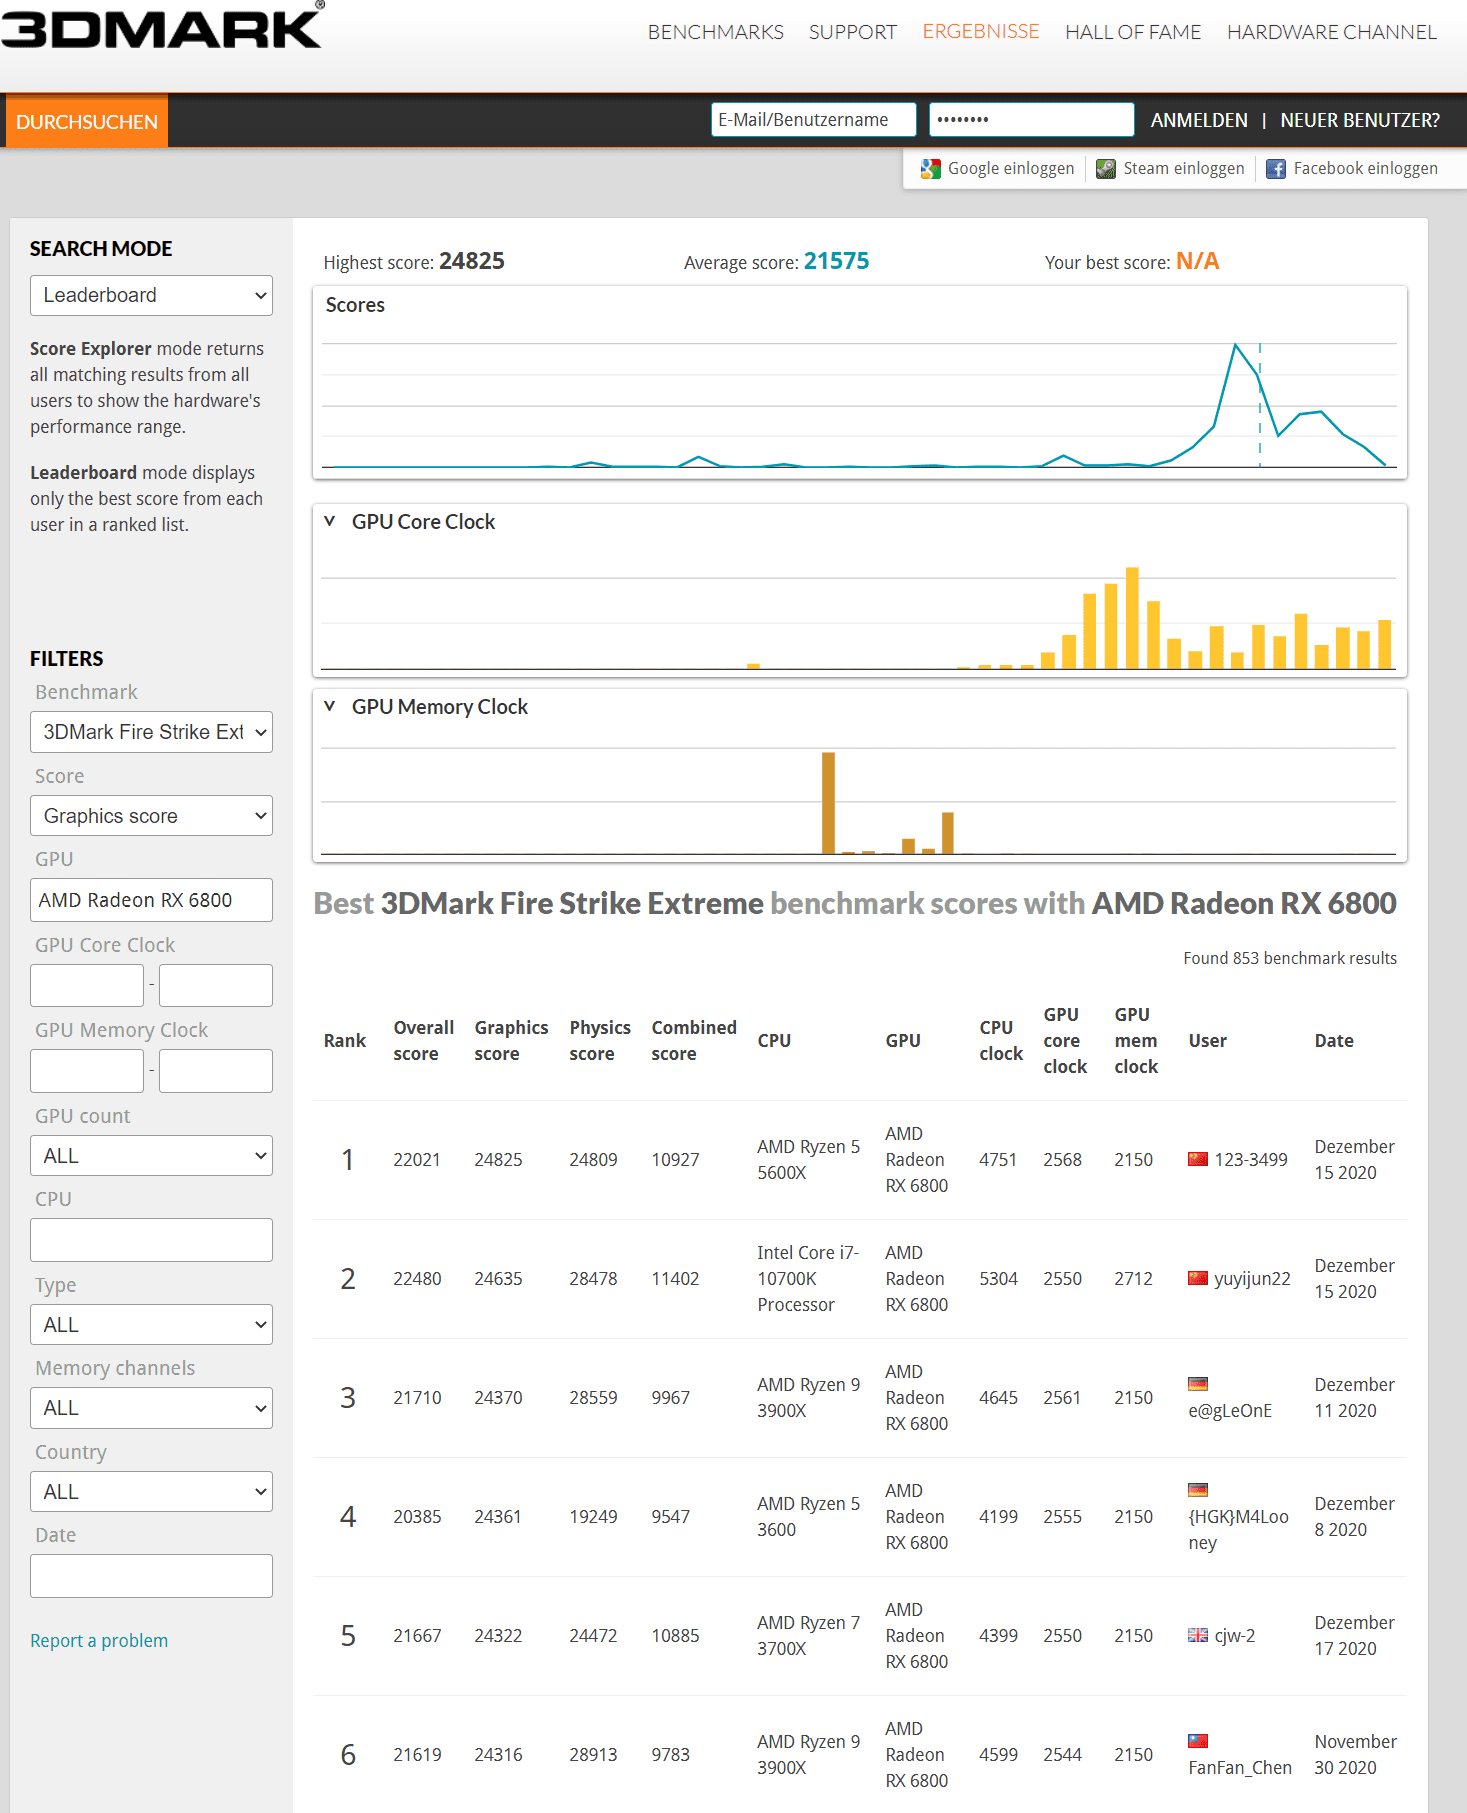Click the GPU filter text field
Image resolution: width=1467 pixels, height=1813 pixels.
tap(151, 900)
